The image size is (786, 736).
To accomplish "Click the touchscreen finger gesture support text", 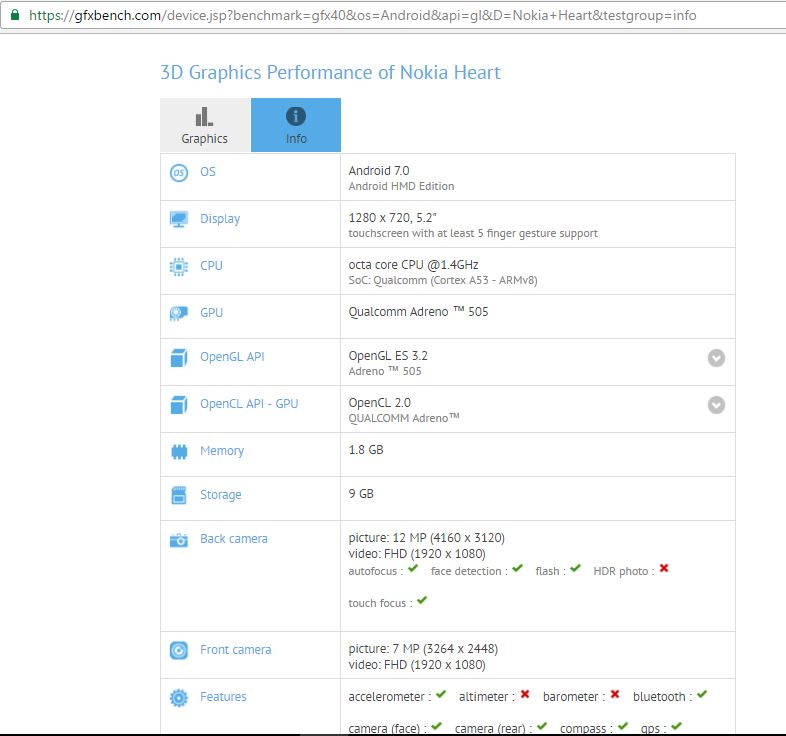I will (473, 234).
